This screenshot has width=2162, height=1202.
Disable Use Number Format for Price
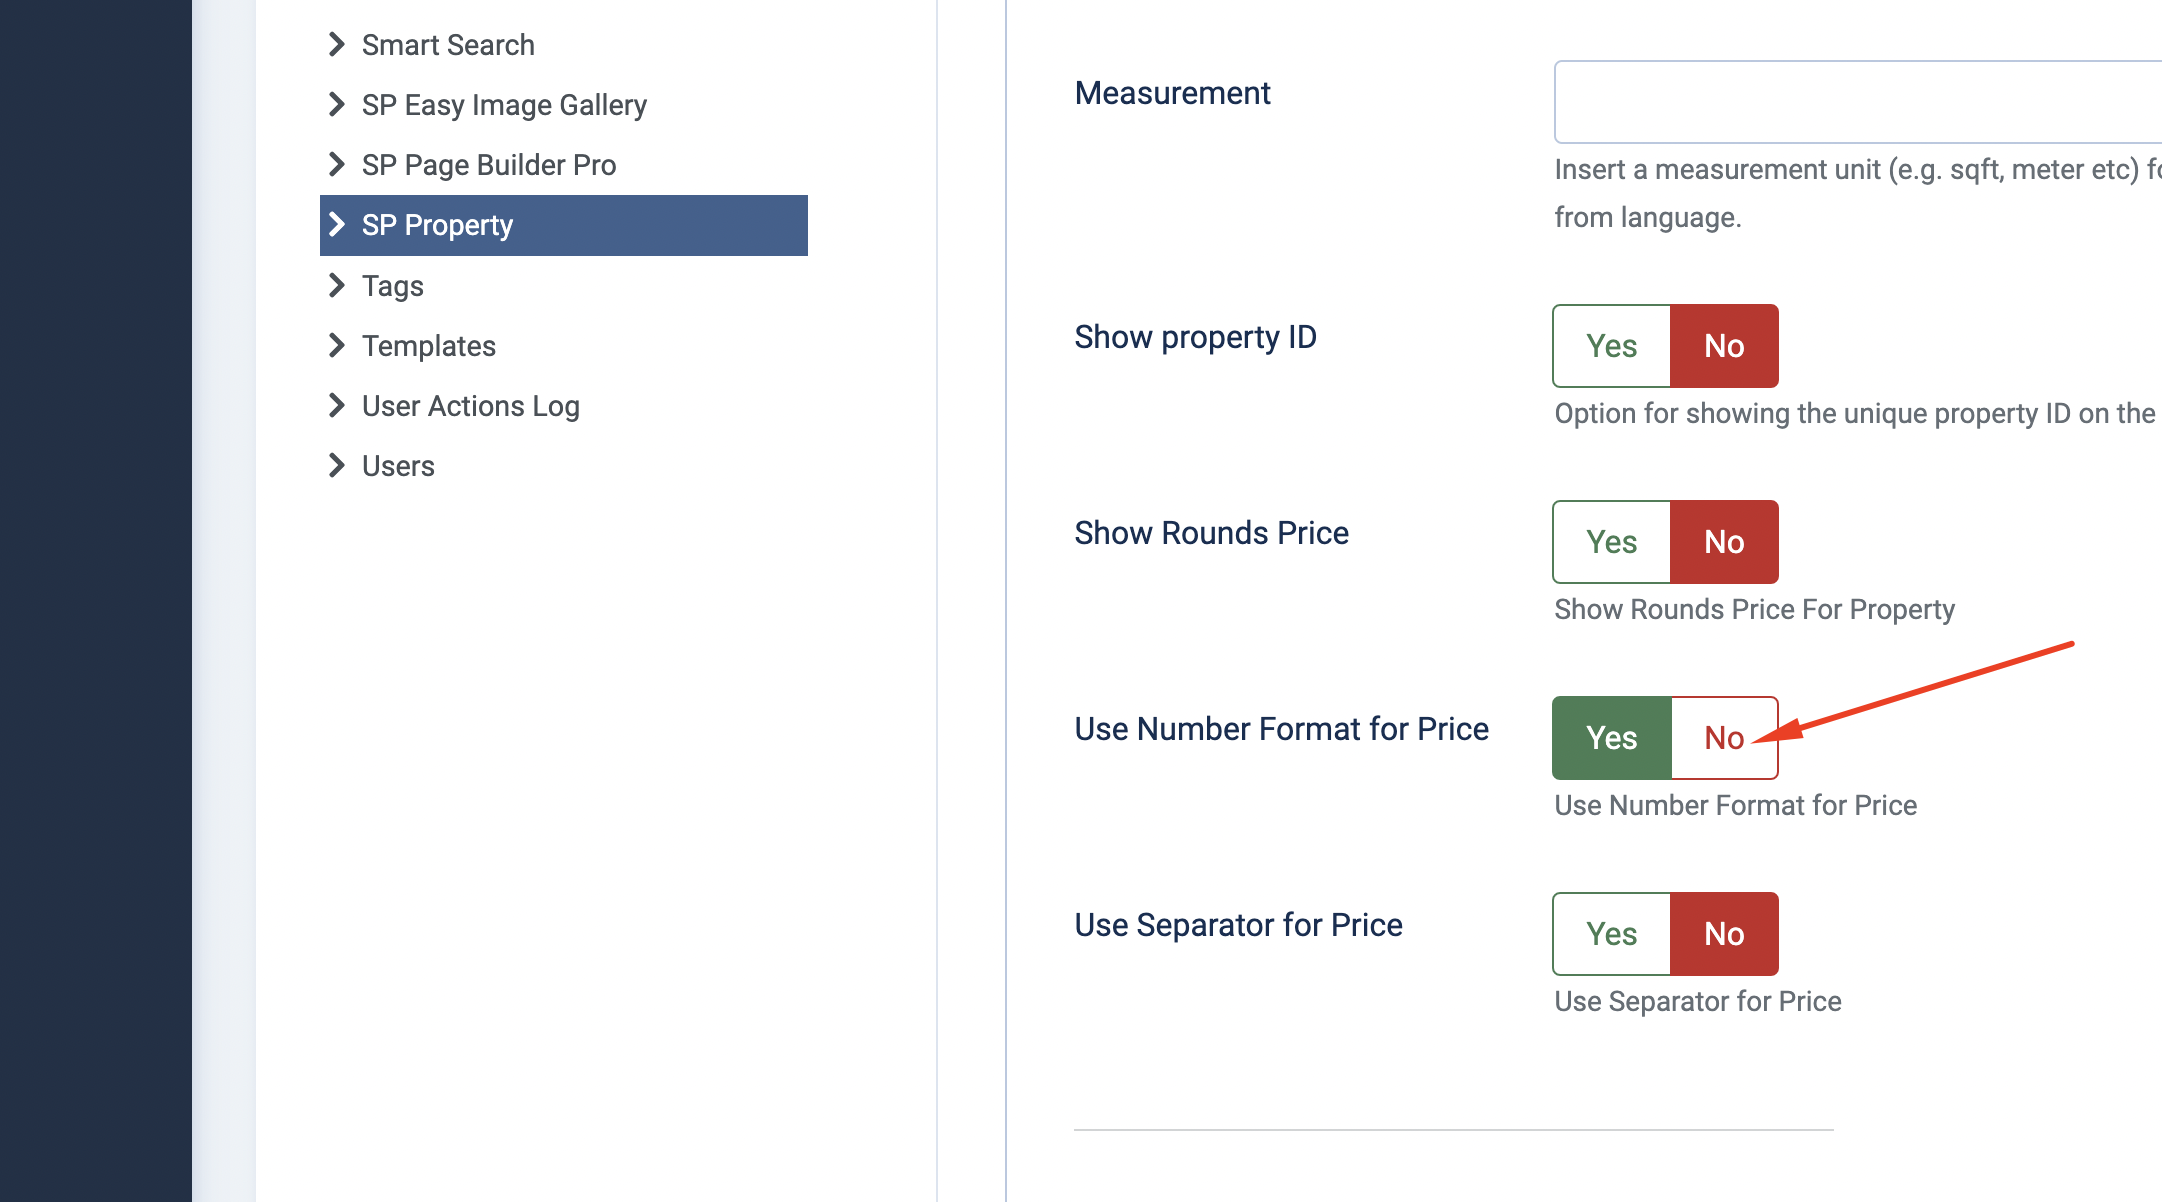pyautogui.click(x=1724, y=738)
